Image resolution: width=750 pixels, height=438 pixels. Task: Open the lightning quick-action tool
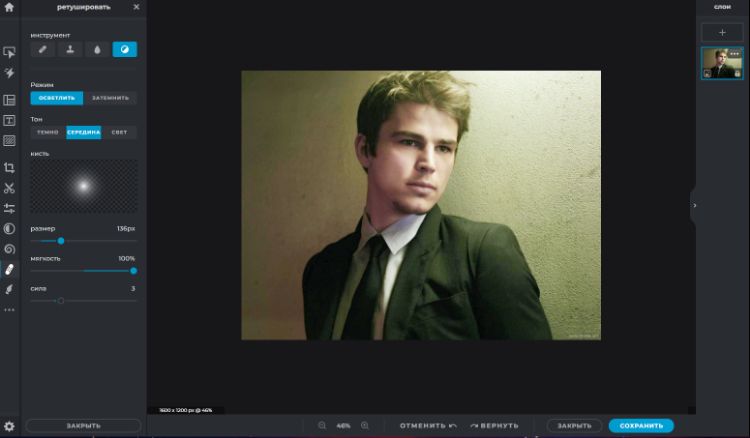(x=9, y=73)
